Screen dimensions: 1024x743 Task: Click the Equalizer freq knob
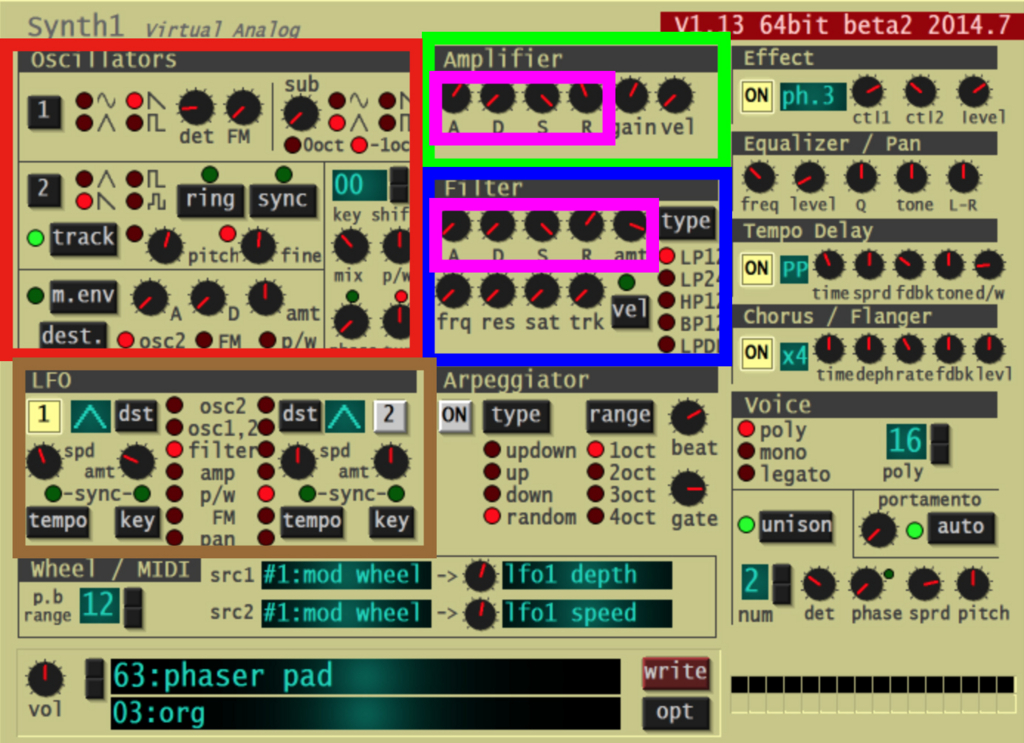pos(760,177)
